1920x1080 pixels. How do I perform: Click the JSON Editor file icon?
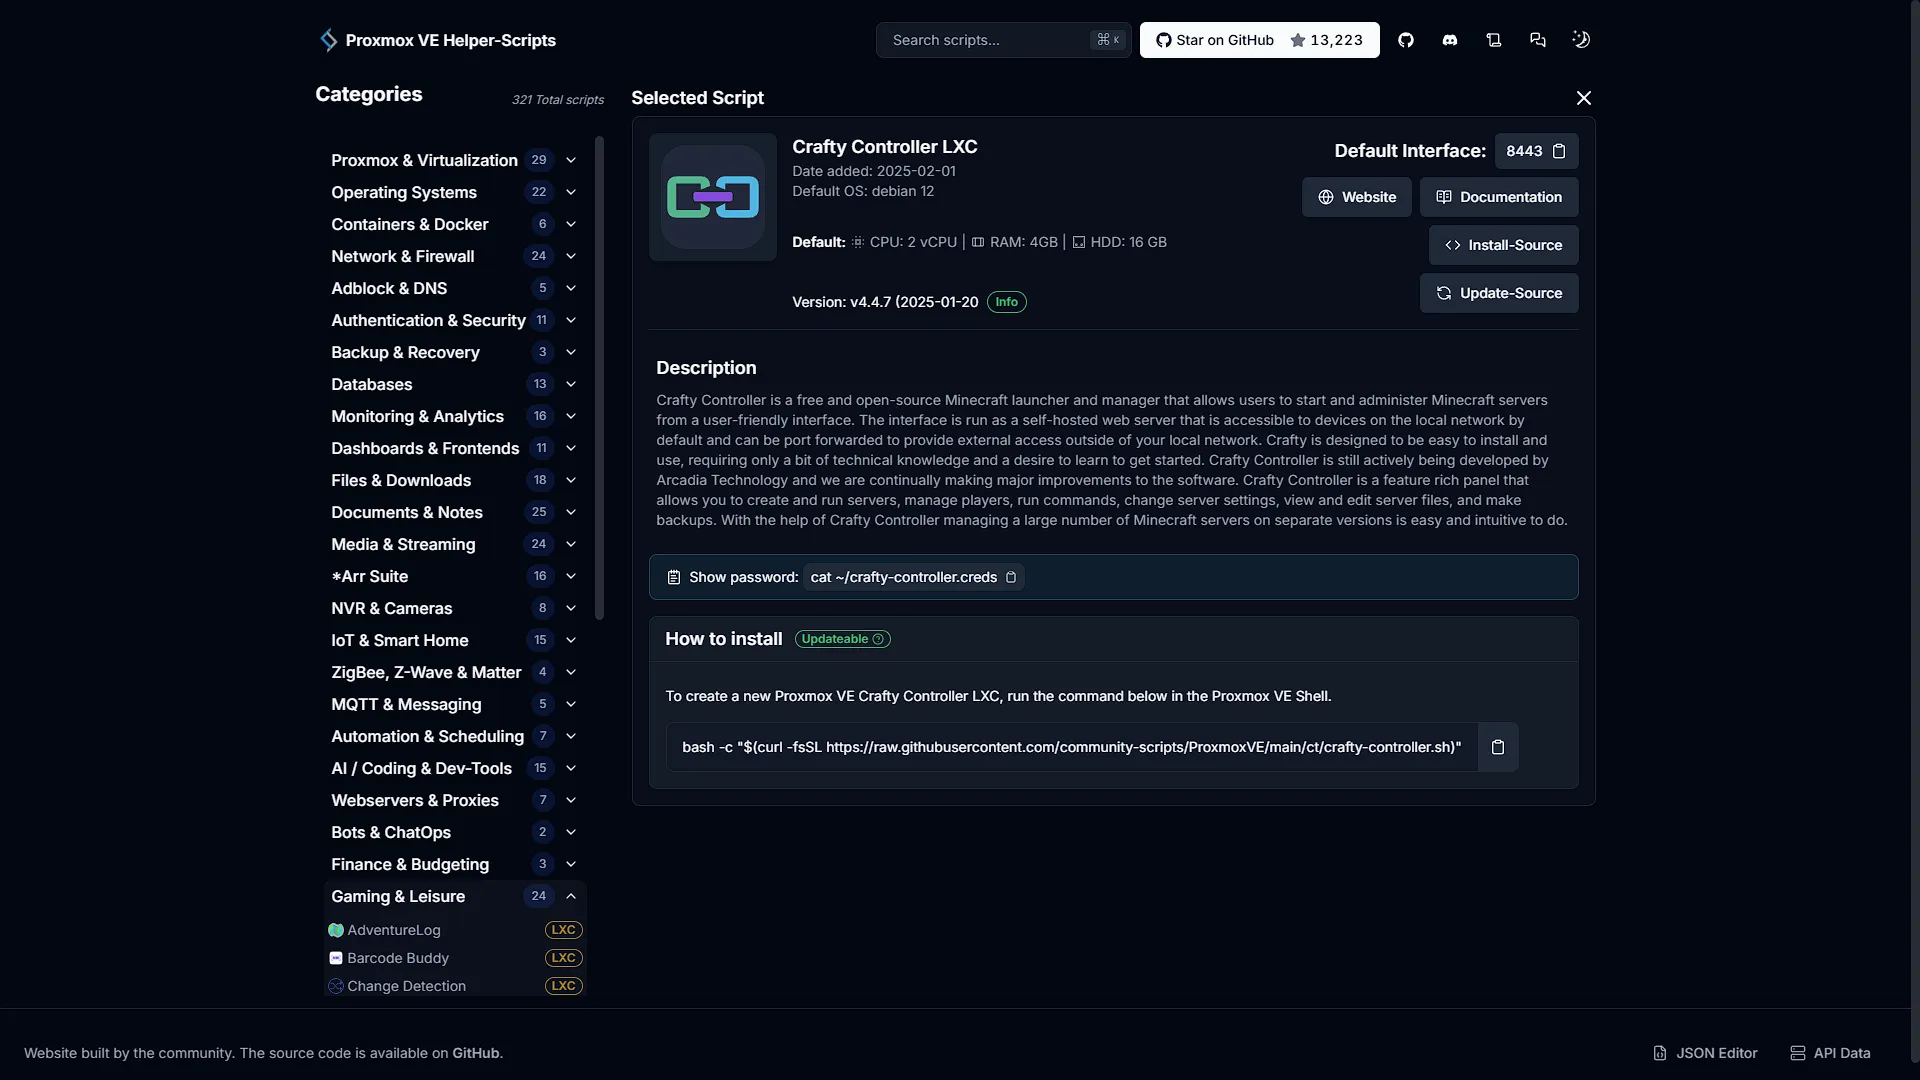[x=1660, y=1053]
